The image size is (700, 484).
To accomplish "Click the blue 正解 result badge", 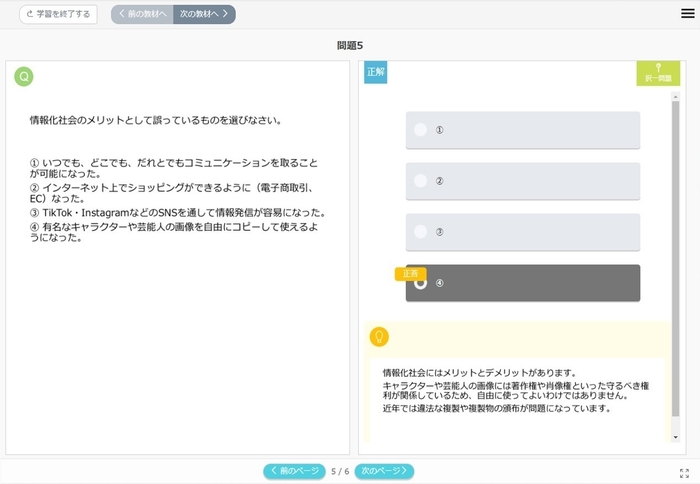I will (375, 72).
